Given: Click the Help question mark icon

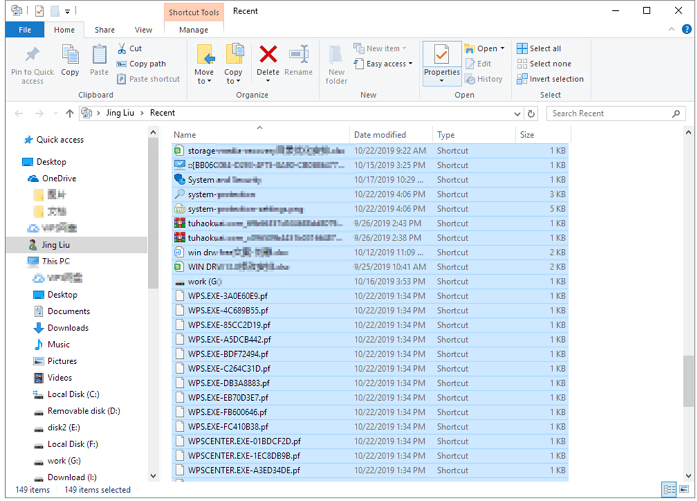Looking at the screenshot, I should [686, 29].
